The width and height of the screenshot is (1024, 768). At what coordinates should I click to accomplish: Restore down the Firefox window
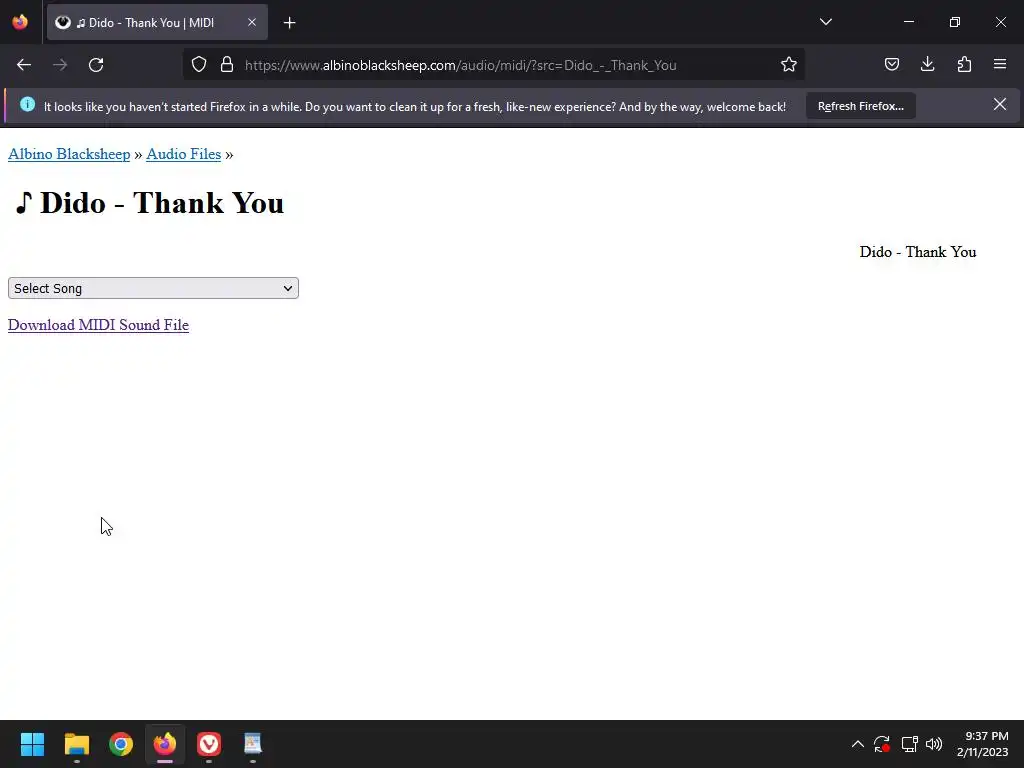[955, 22]
